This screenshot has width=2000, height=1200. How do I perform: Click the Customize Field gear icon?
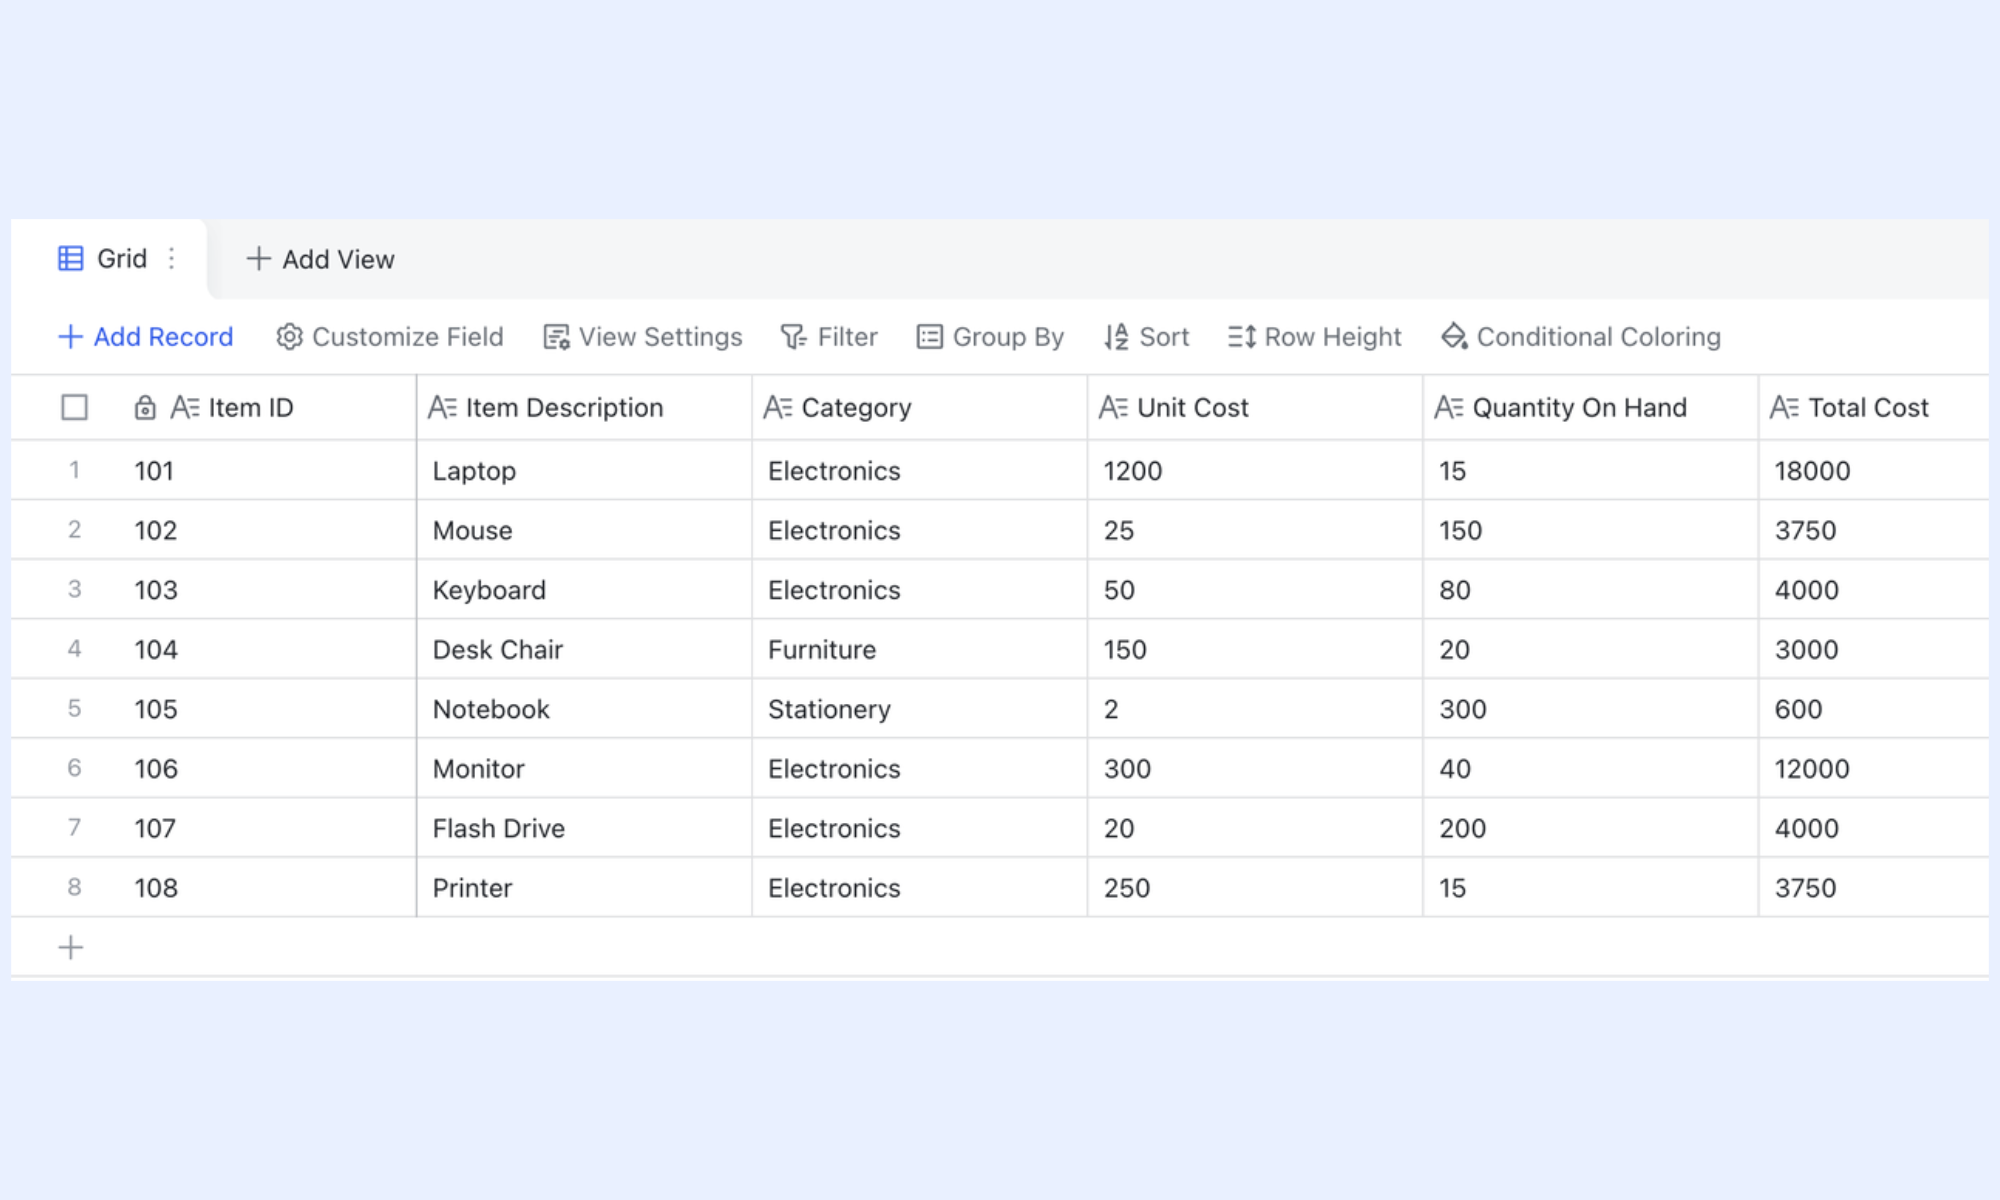point(289,337)
